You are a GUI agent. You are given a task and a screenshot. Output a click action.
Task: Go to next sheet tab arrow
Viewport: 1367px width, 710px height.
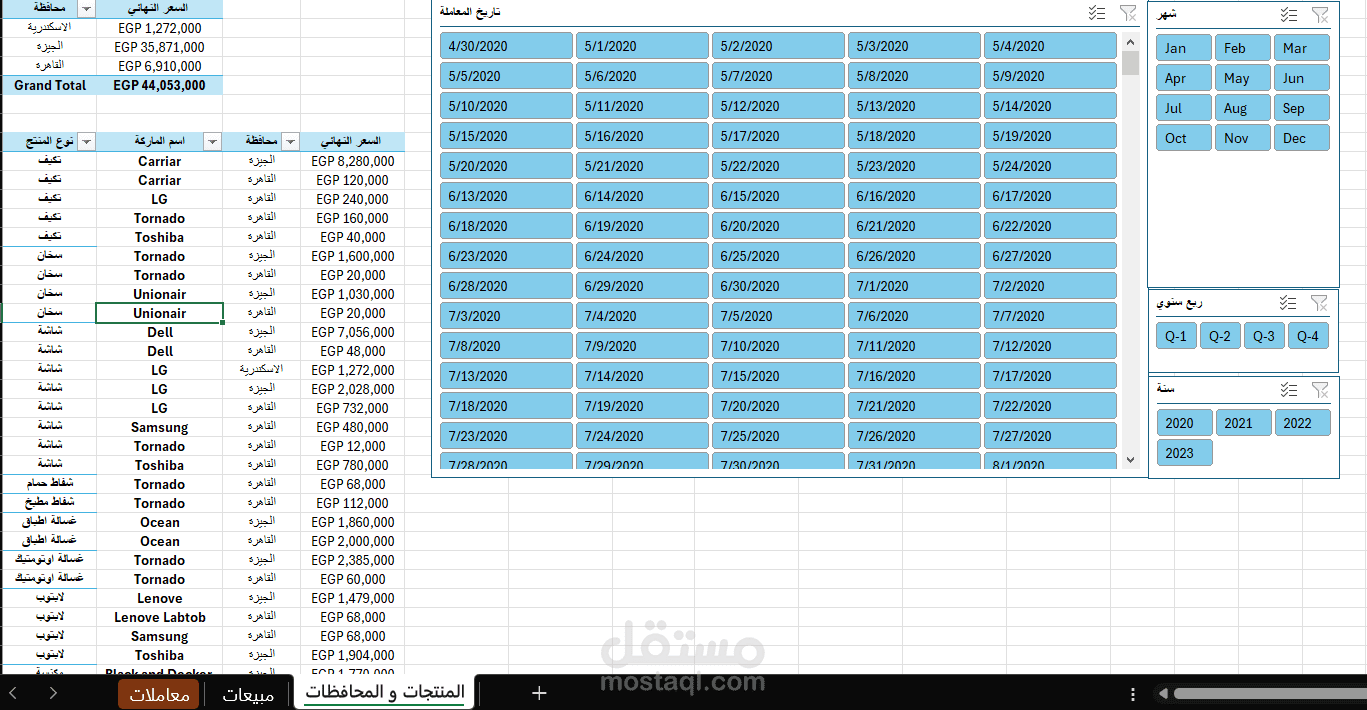coord(52,692)
